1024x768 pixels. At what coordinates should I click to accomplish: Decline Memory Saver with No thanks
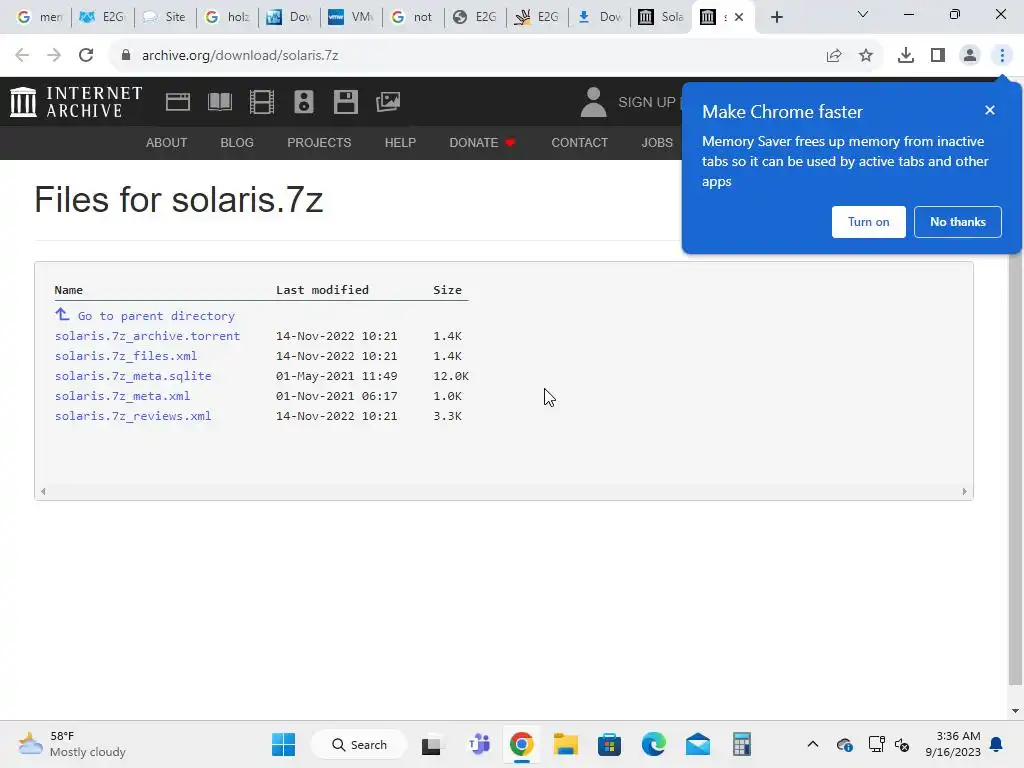[x=957, y=222]
